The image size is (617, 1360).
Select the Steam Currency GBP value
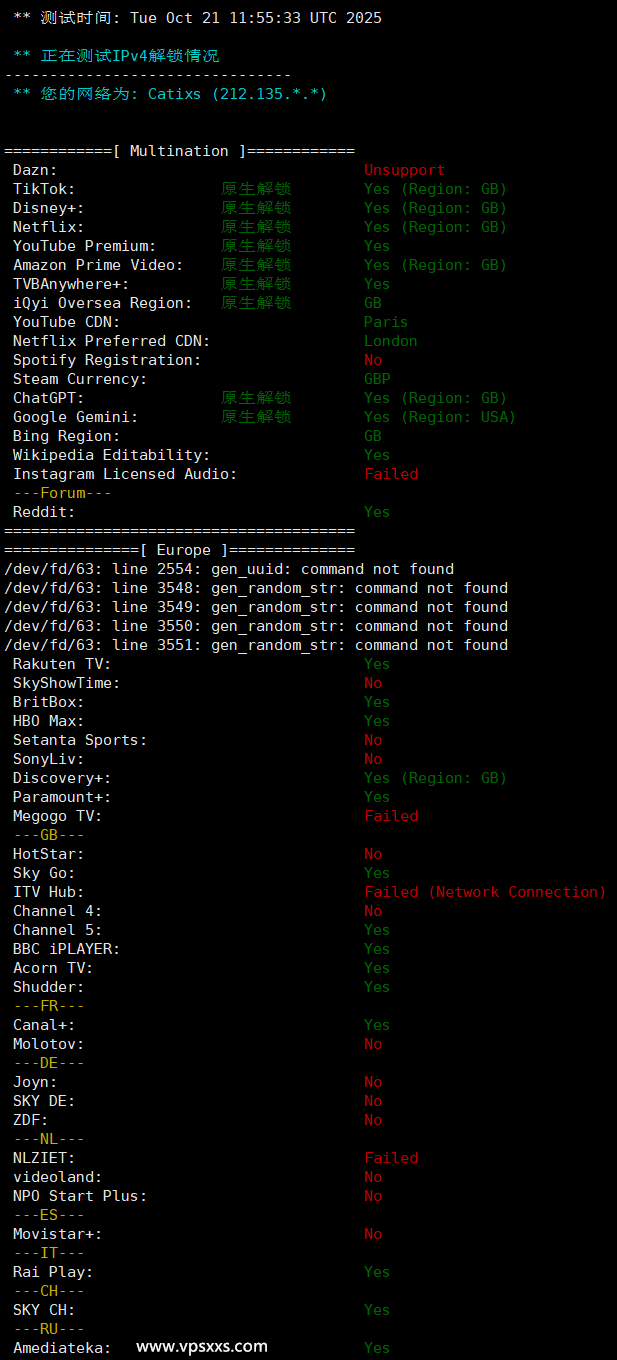click(377, 379)
